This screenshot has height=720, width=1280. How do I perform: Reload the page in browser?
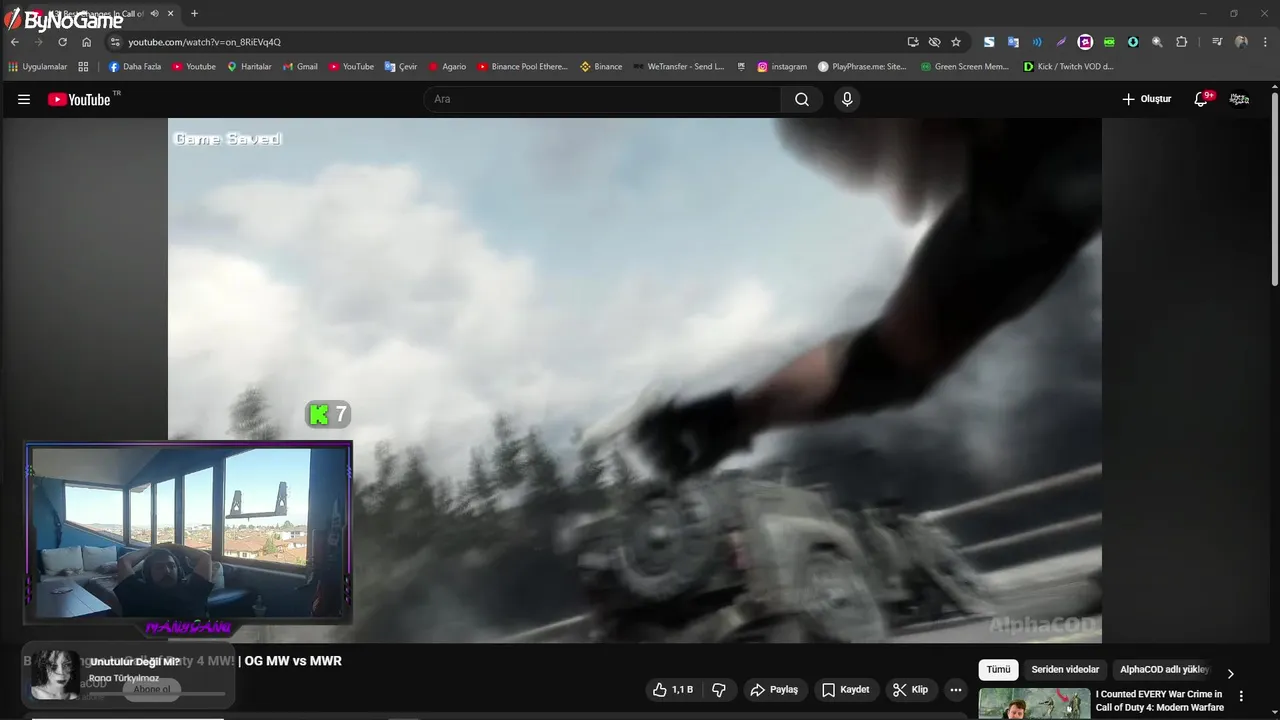(62, 42)
